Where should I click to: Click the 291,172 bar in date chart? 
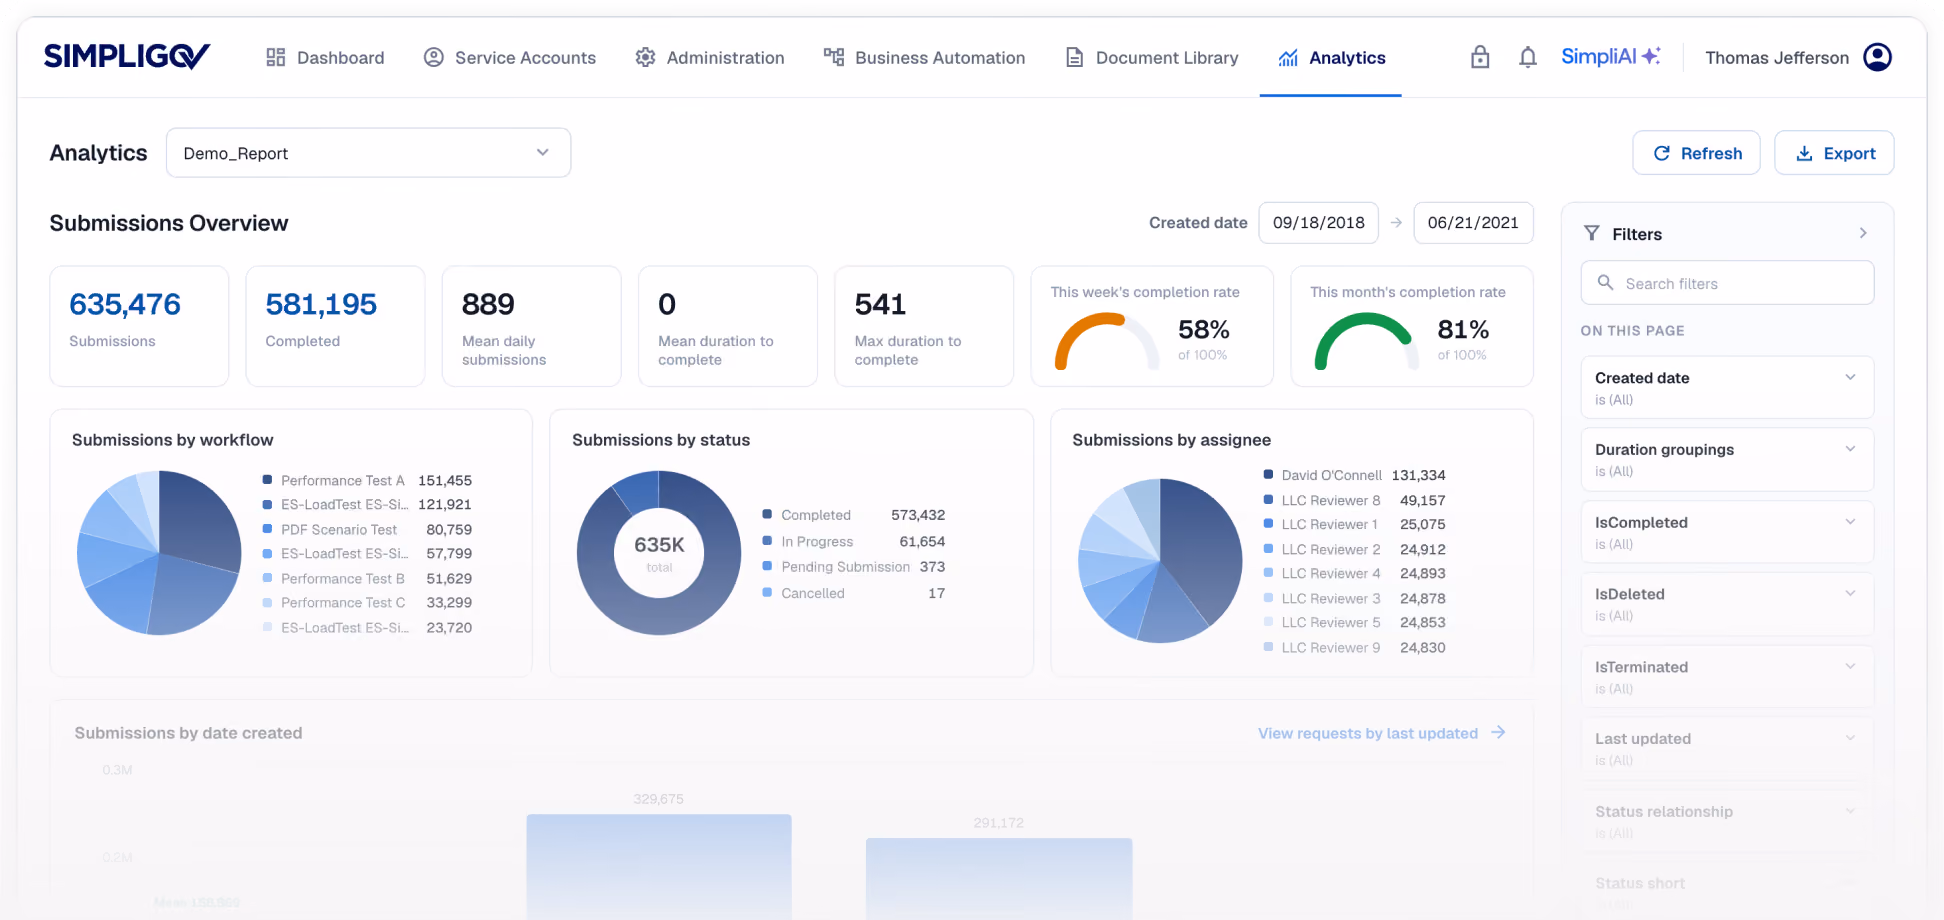click(x=999, y=878)
